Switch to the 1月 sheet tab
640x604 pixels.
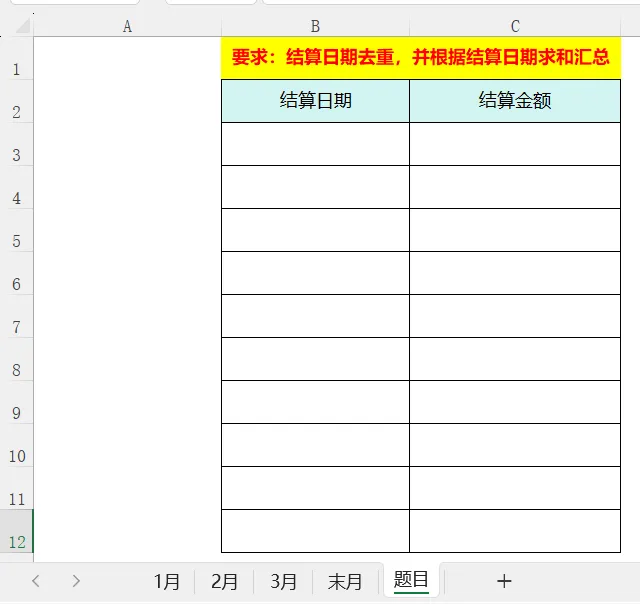(x=167, y=582)
